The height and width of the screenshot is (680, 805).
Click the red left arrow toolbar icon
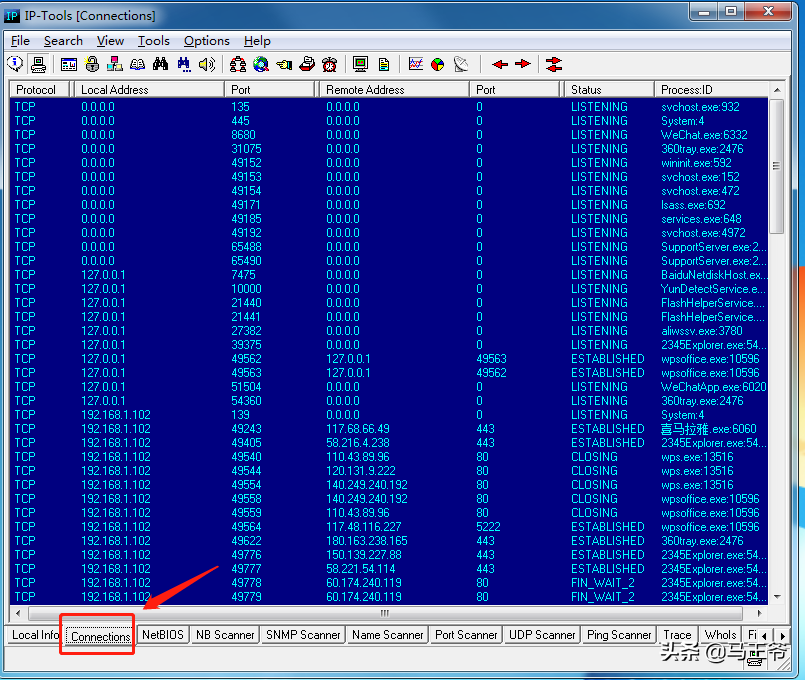coord(500,64)
